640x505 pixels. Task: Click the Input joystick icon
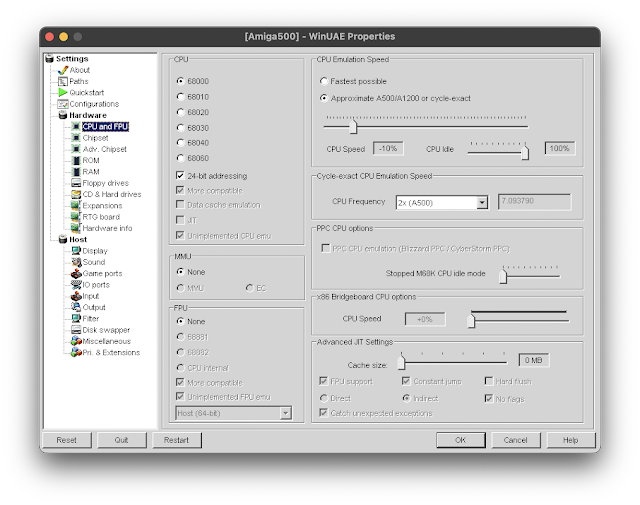click(76, 296)
